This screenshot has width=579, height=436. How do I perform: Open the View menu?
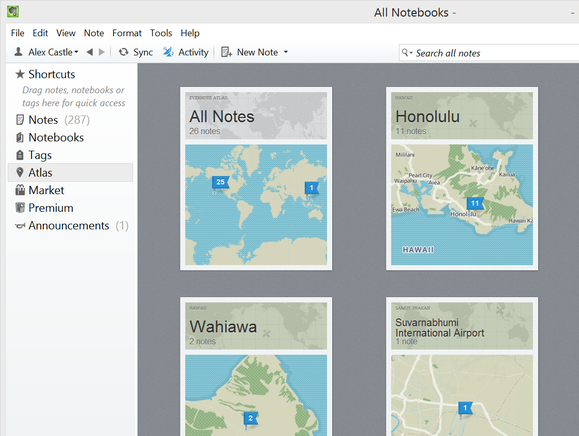click(x=66, y=33)
